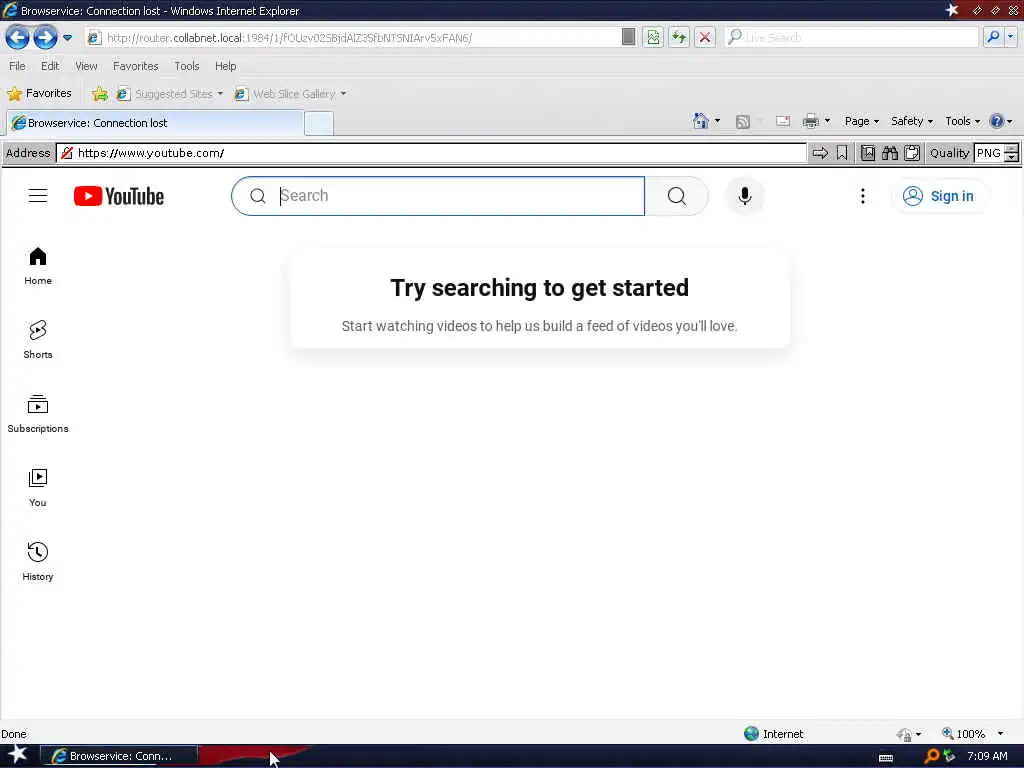Open You in YouTube sidebar

(38, 488)
